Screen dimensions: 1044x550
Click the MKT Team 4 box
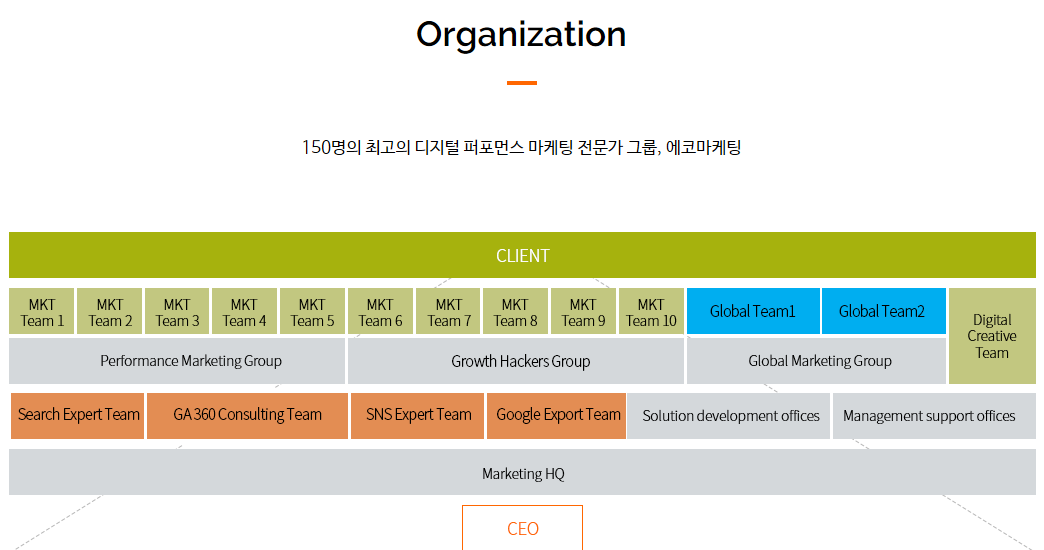pos(244,311)
